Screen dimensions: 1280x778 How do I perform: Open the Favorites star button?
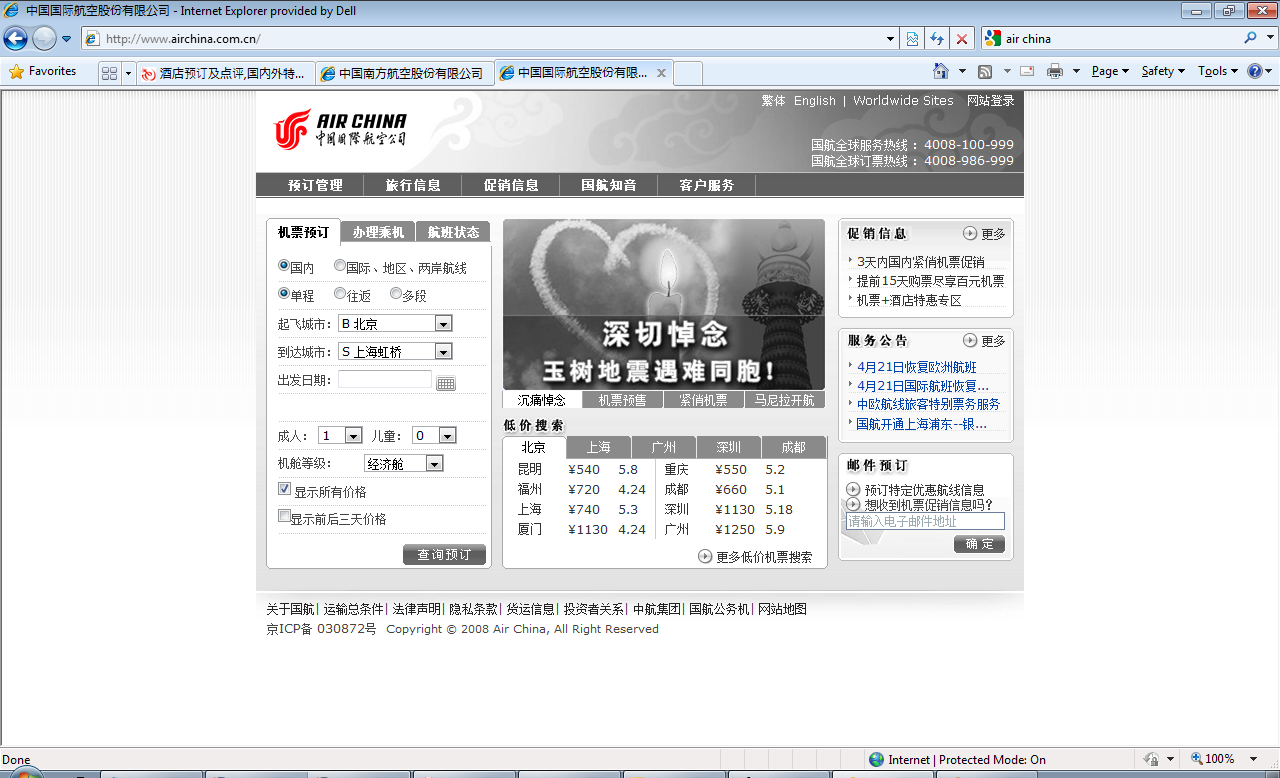tap(43, 72)
